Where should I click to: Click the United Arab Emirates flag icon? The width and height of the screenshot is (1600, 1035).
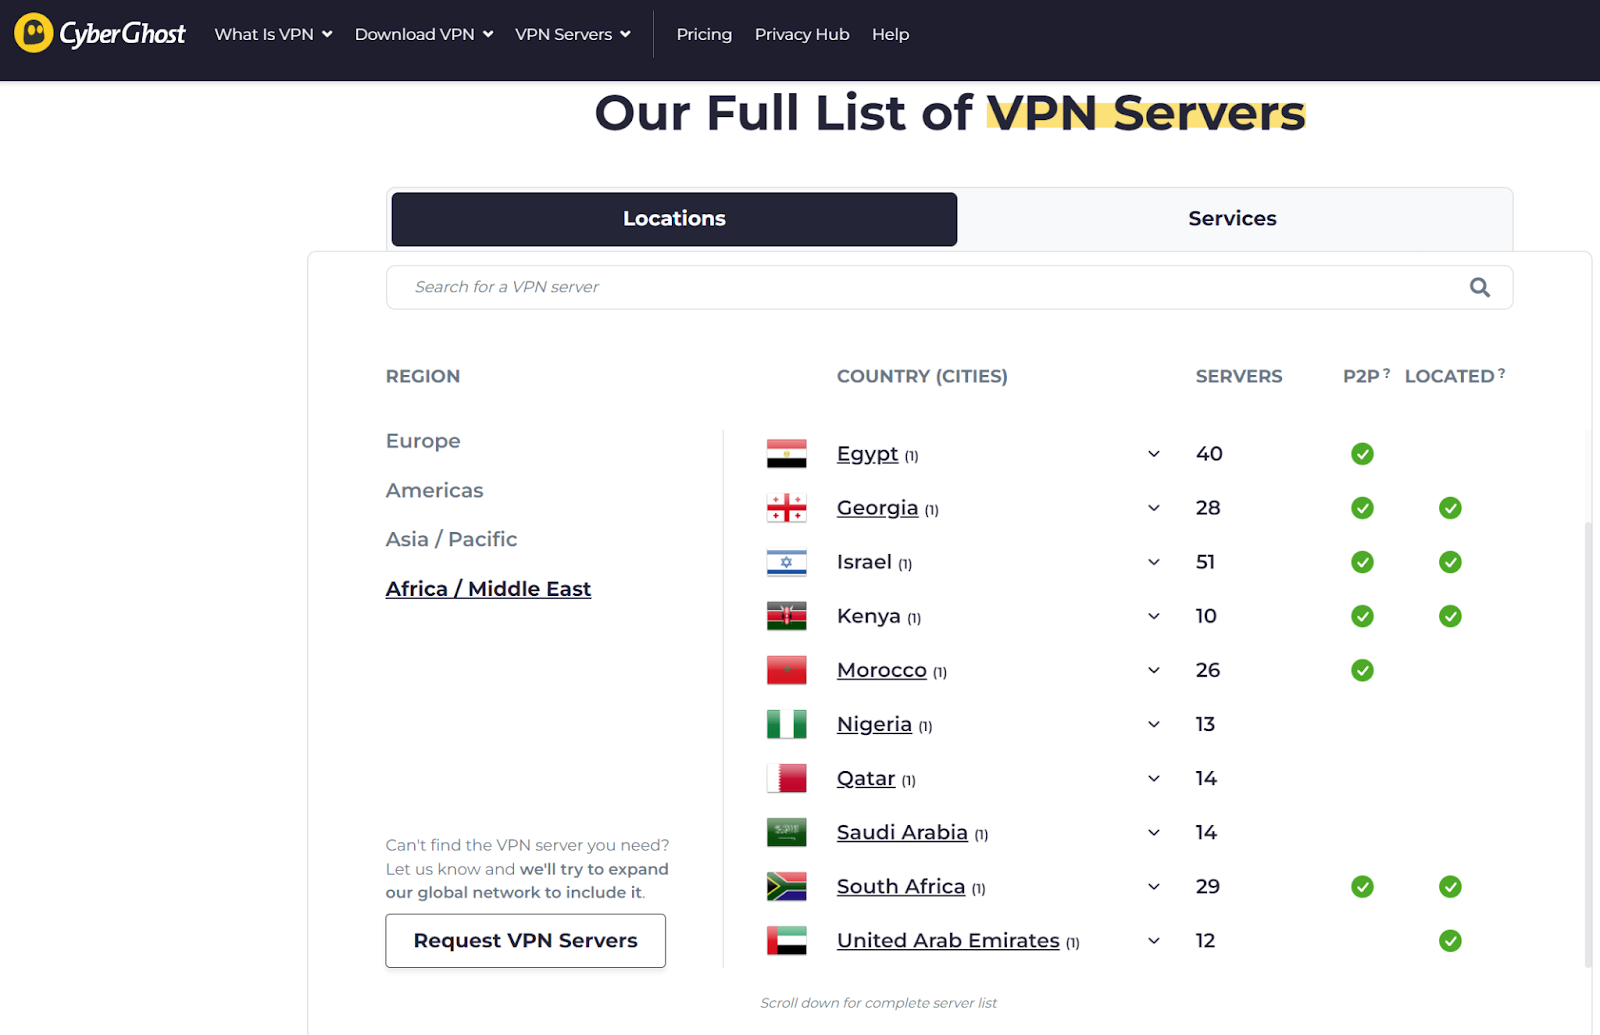[786, 940]
